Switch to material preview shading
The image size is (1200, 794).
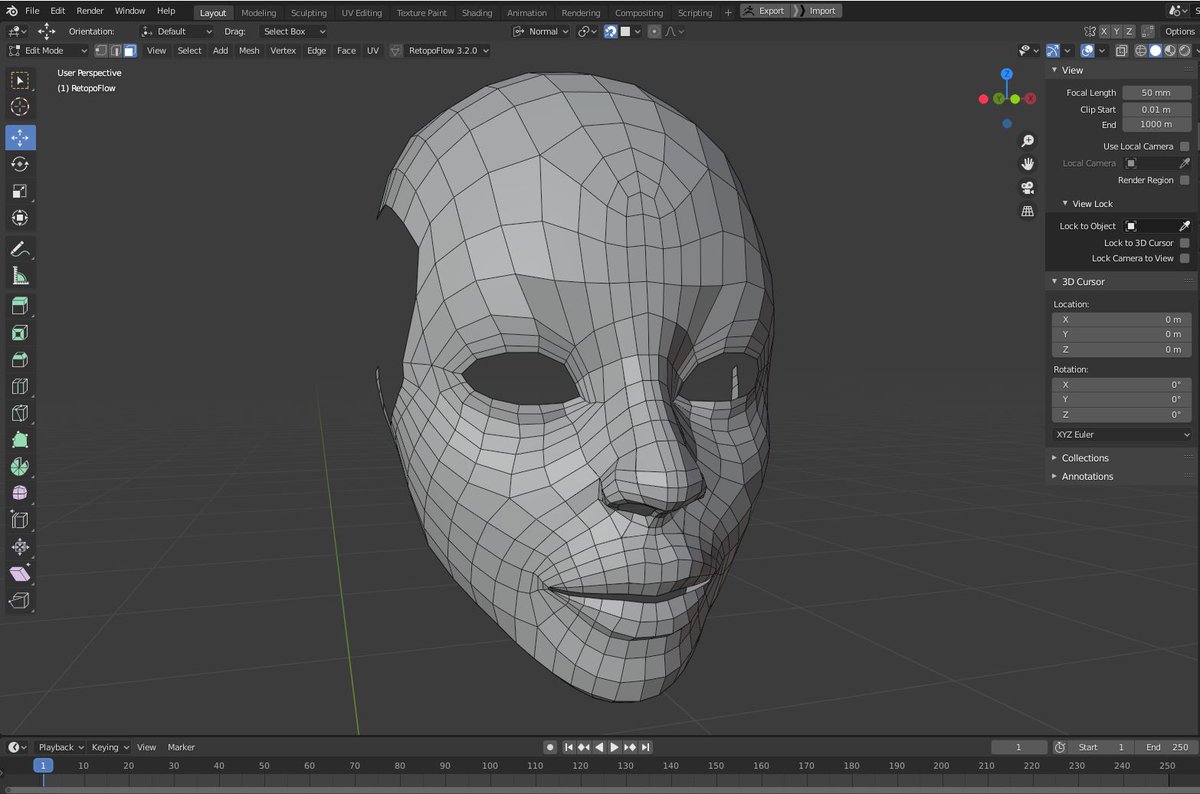[1170, 50]
